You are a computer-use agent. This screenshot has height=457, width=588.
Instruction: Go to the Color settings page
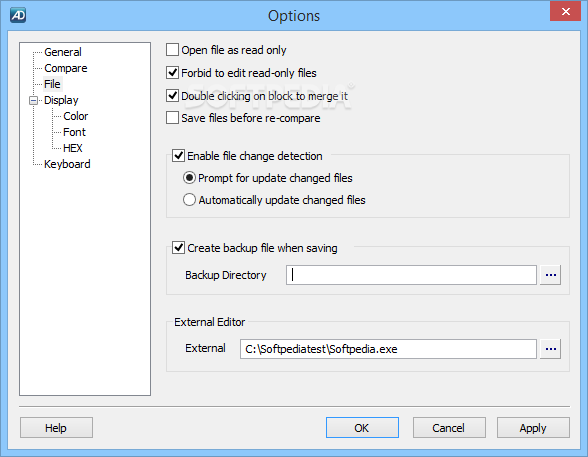(x=75, y=116)
